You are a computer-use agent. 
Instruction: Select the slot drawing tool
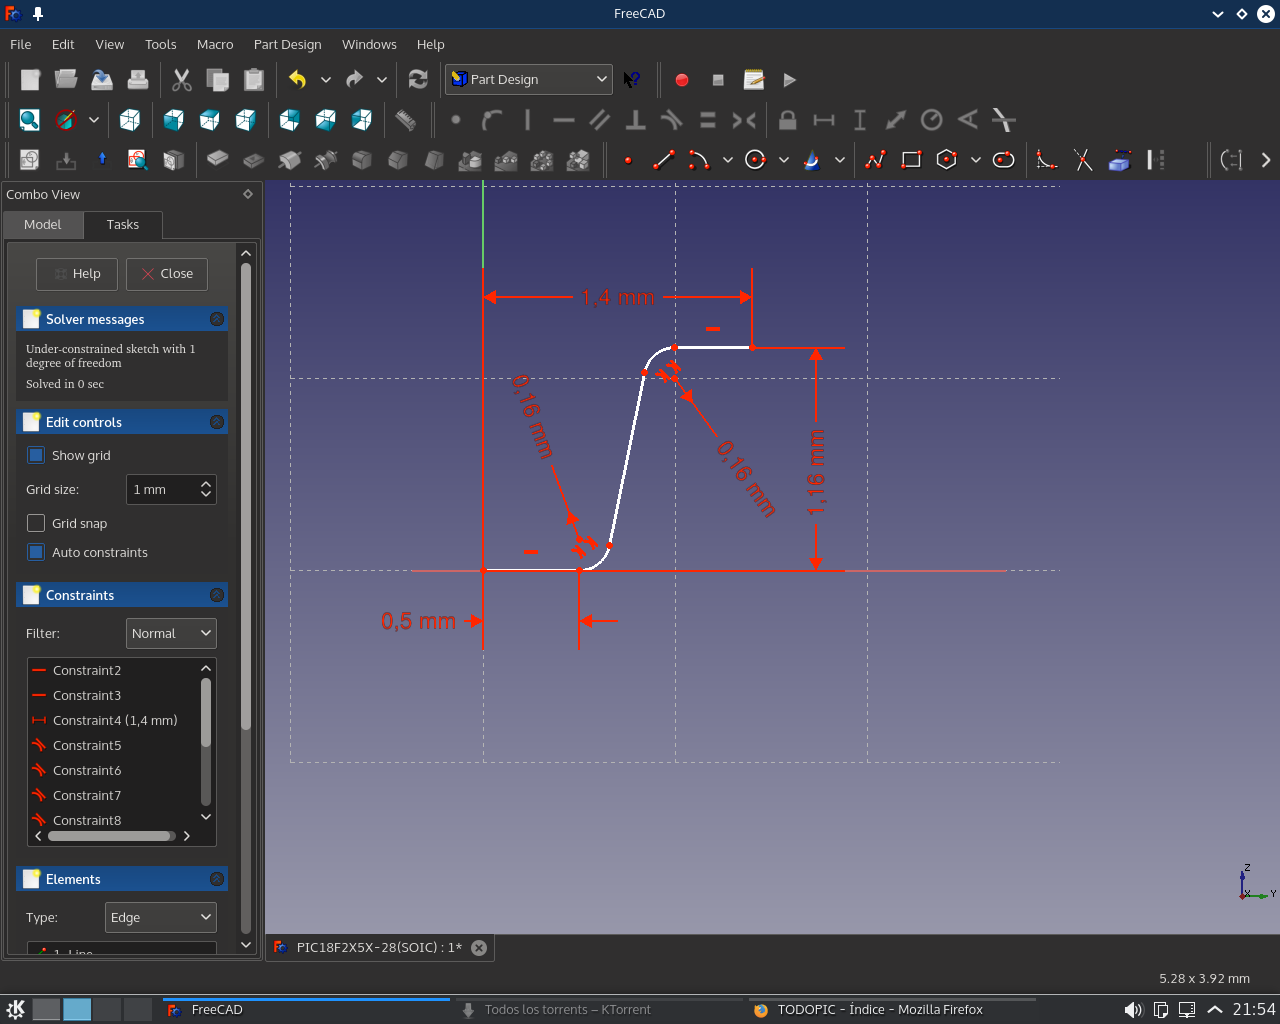click(1004, 160)
